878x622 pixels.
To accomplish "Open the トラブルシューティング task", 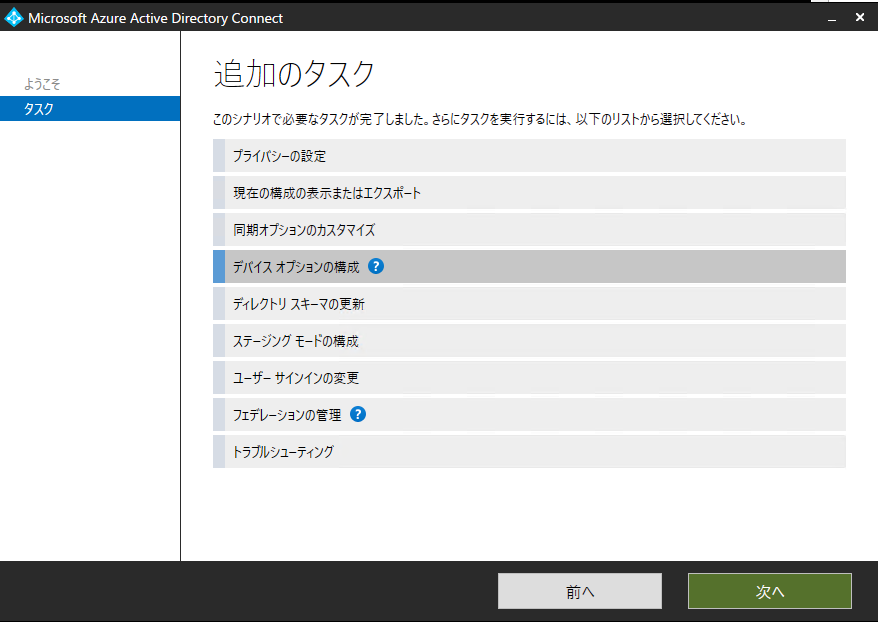I will [529, 451].
